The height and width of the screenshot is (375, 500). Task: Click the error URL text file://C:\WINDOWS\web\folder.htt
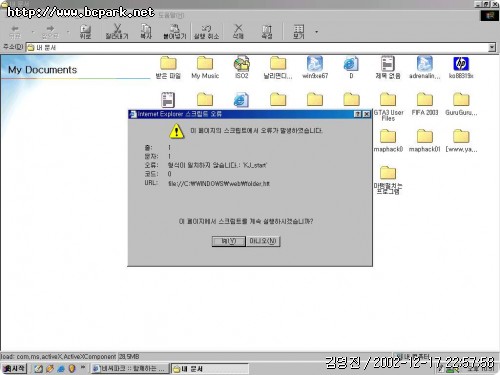219,183
